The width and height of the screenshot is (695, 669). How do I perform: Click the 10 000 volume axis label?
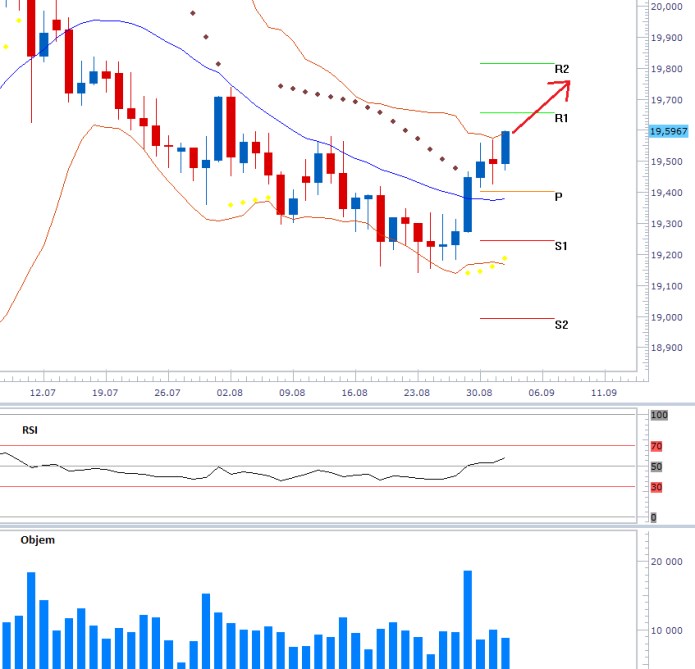point(666,630)
